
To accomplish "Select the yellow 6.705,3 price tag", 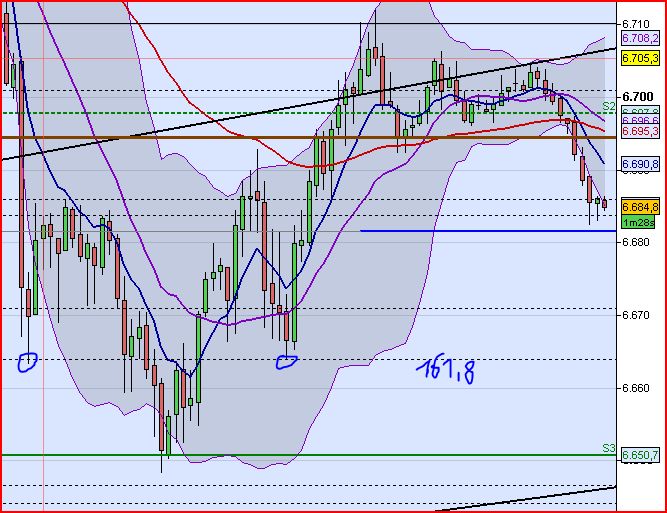I will [x=641, y=58].
